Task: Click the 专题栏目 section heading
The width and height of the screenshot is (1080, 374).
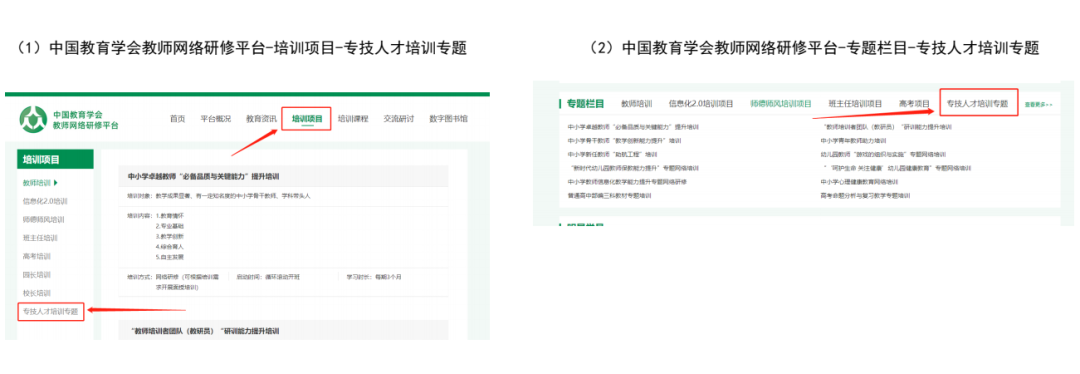Action: pyautogui.click(x=585, y=104)
